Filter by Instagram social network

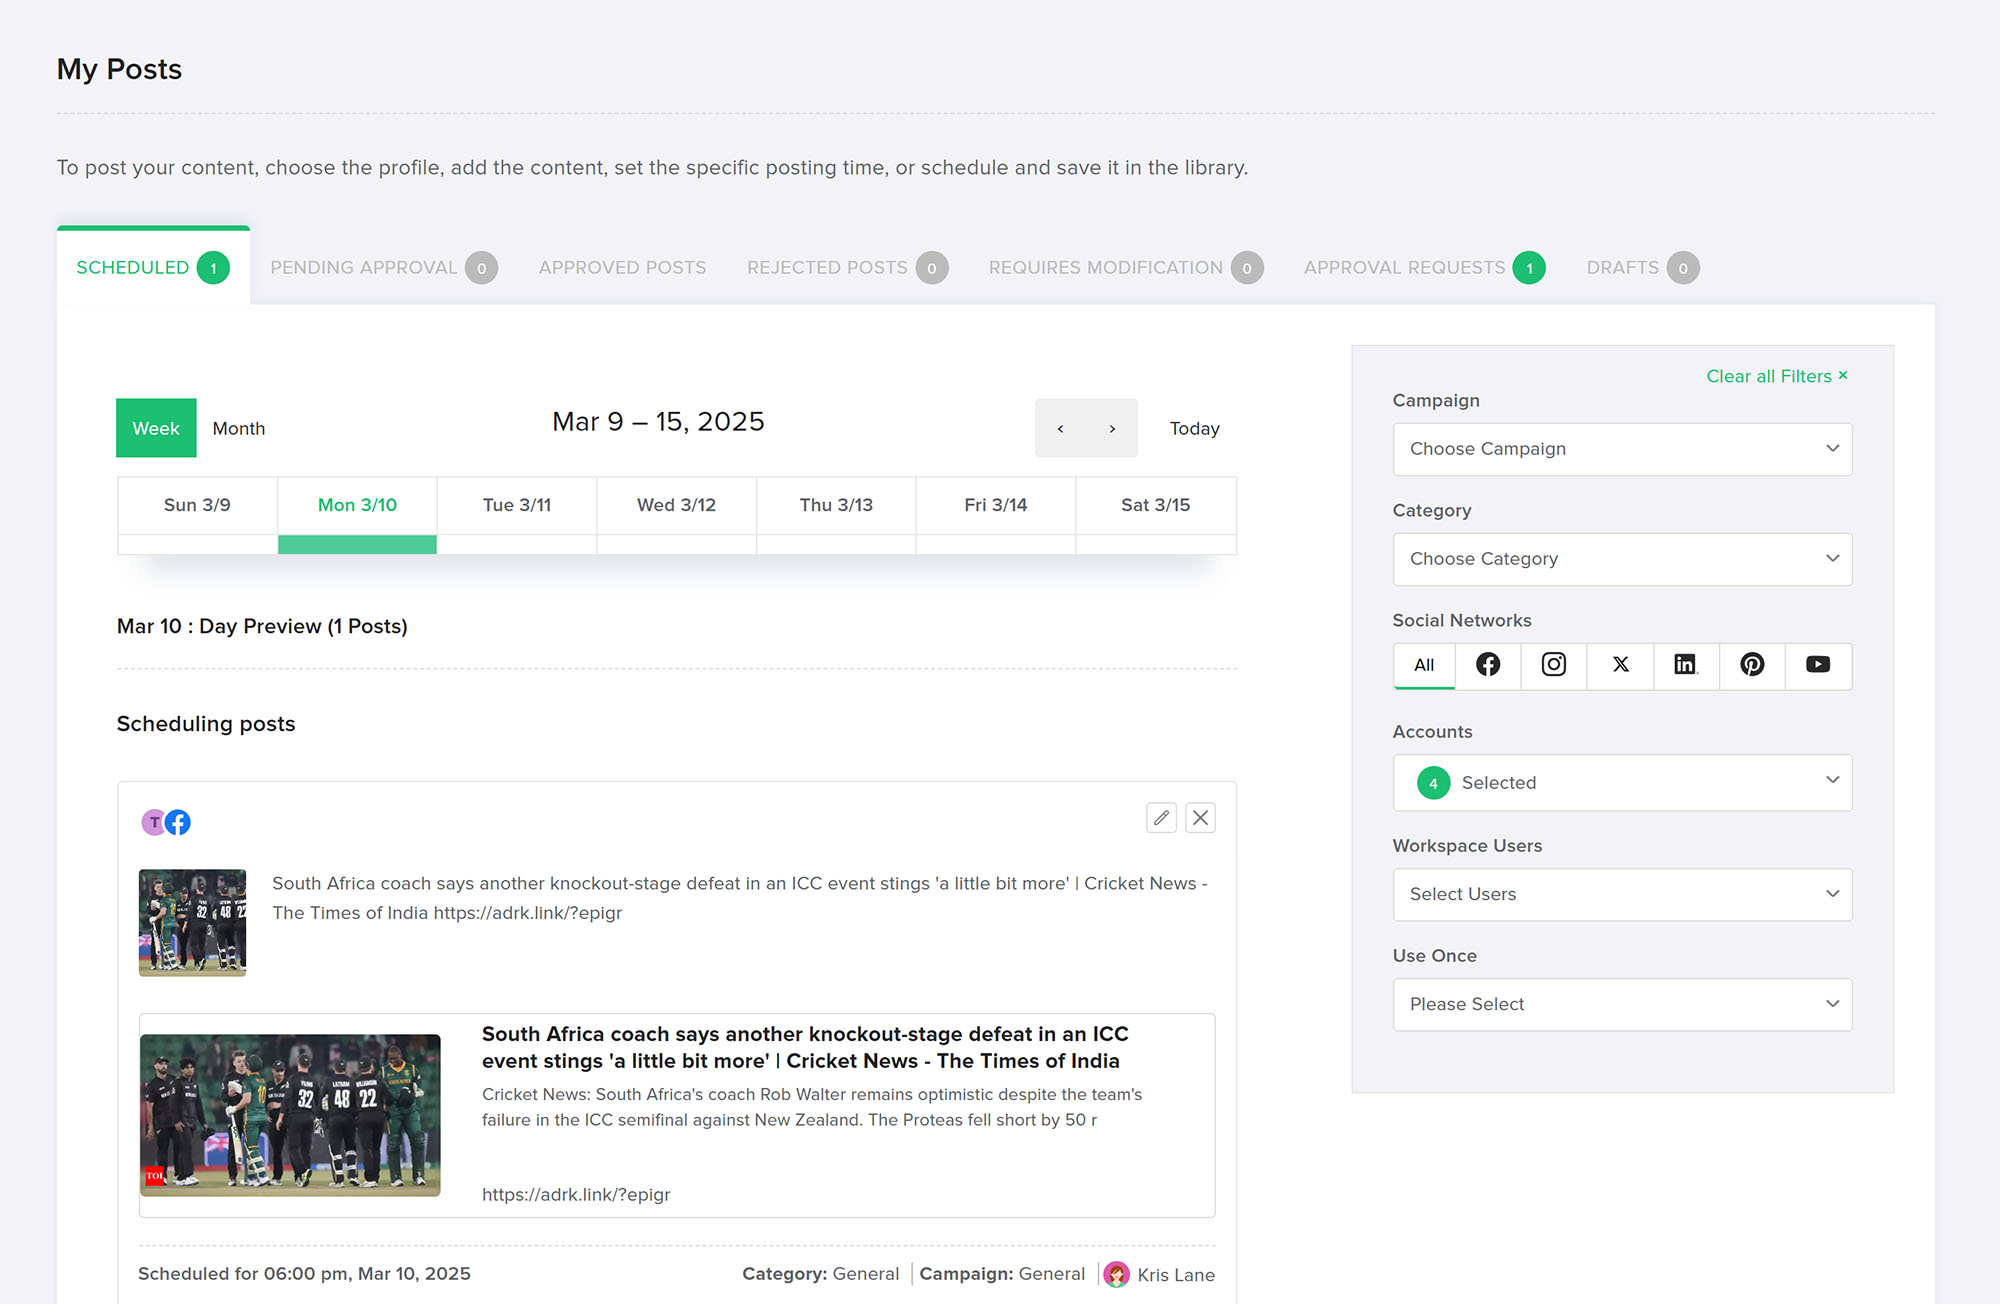(x=1553, y=665)
